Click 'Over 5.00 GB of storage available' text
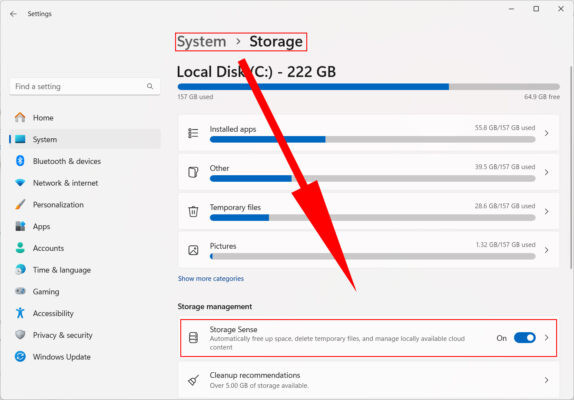This screenshot has height=400, width=574. (259, 385)
